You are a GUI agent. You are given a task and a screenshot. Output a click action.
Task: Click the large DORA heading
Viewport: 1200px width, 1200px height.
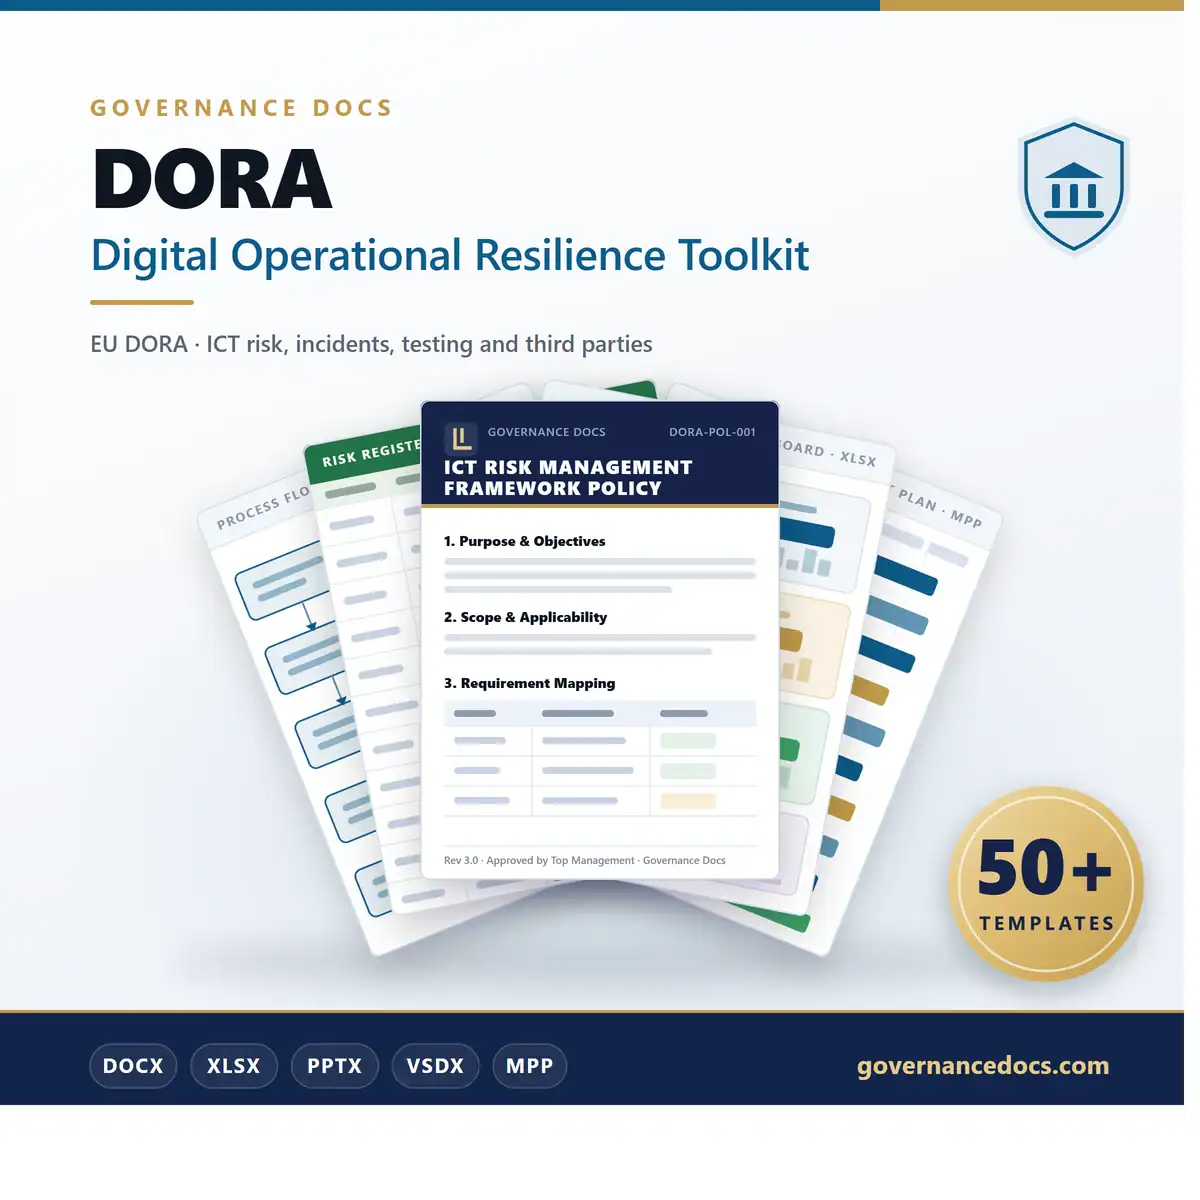(212, 180)
